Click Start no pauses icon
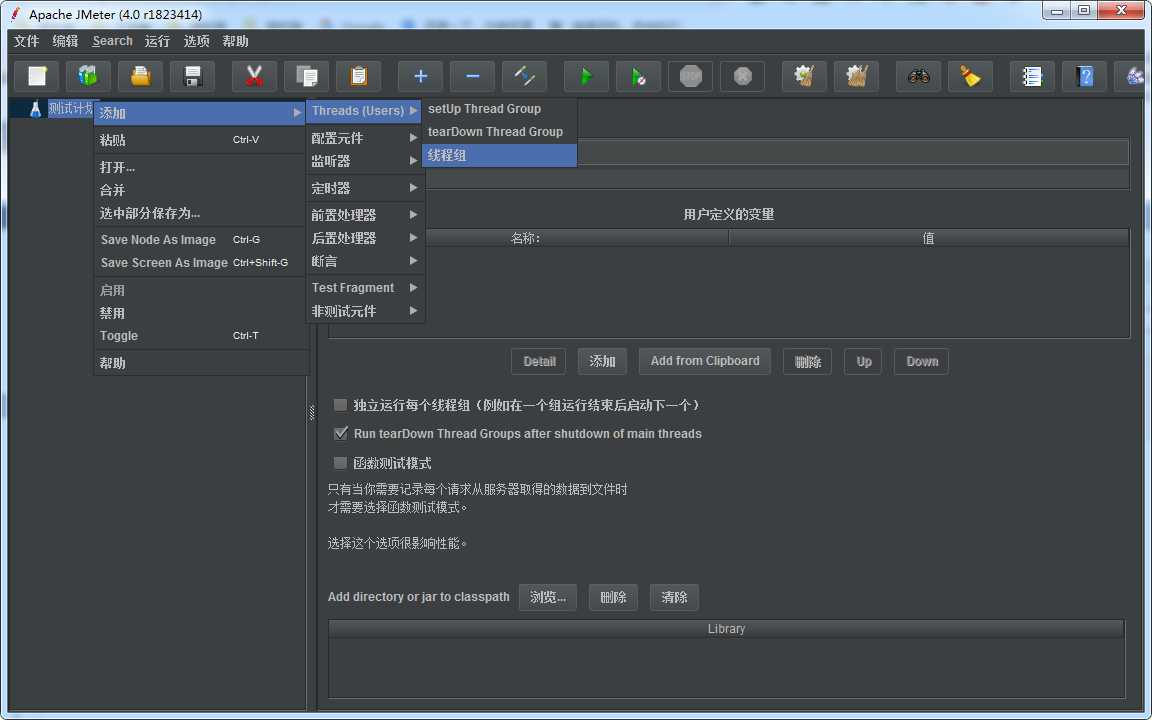The image size is (1152, 720). pyautogui.click(x=638, y=76)
